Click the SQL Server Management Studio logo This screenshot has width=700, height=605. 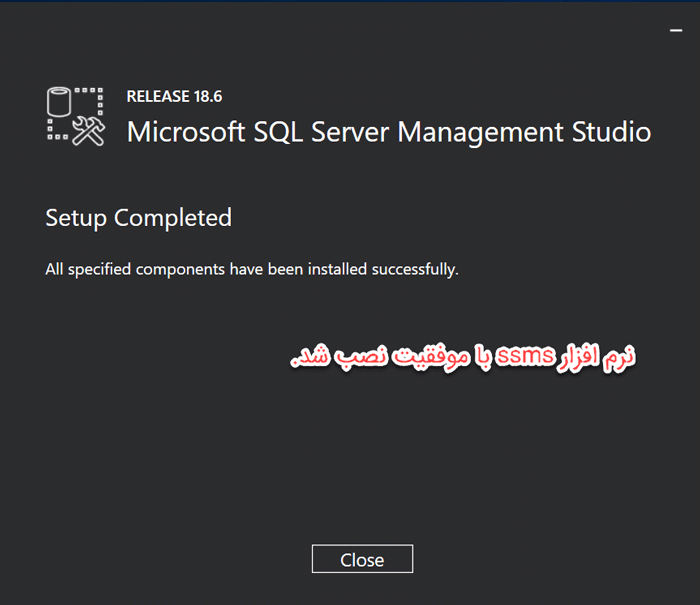pos(76,117)
